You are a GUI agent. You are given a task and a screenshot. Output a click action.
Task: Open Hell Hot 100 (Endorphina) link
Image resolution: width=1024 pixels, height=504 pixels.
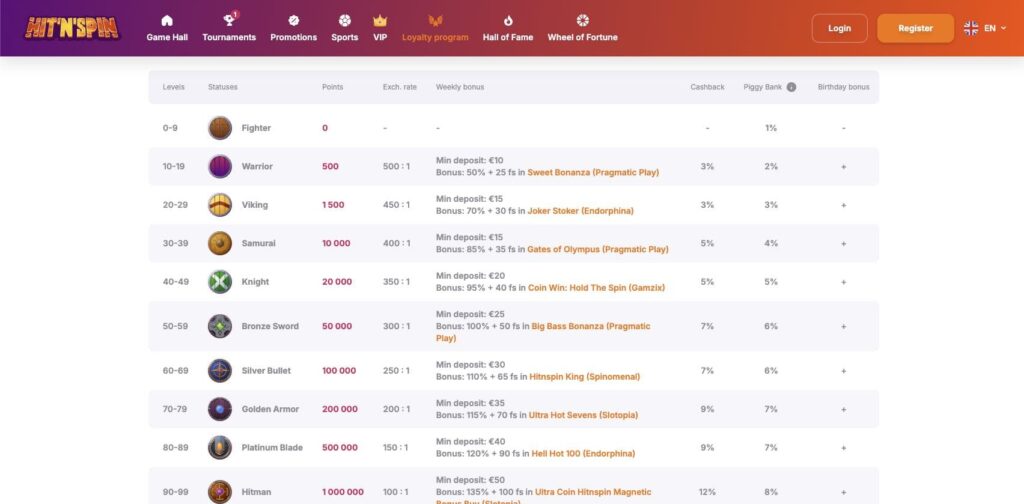click(x=585, y=454)
